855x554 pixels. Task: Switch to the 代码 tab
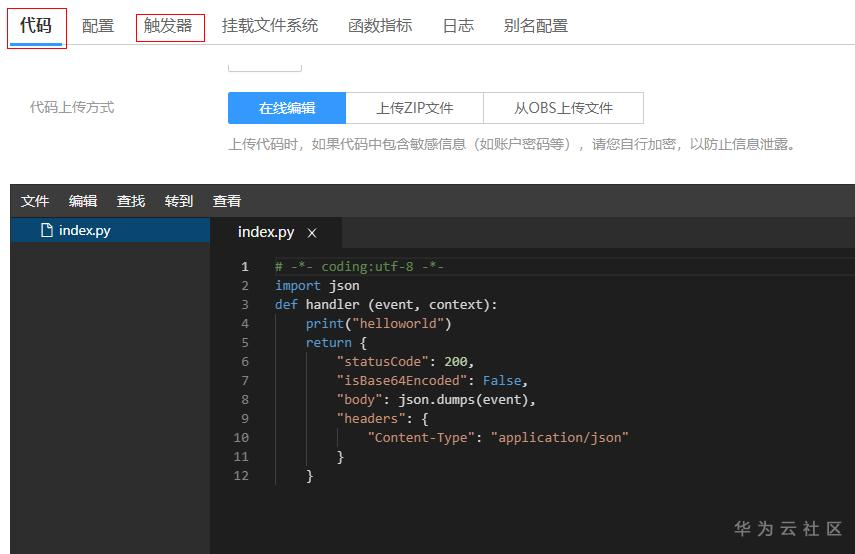[x=36, y=26]
